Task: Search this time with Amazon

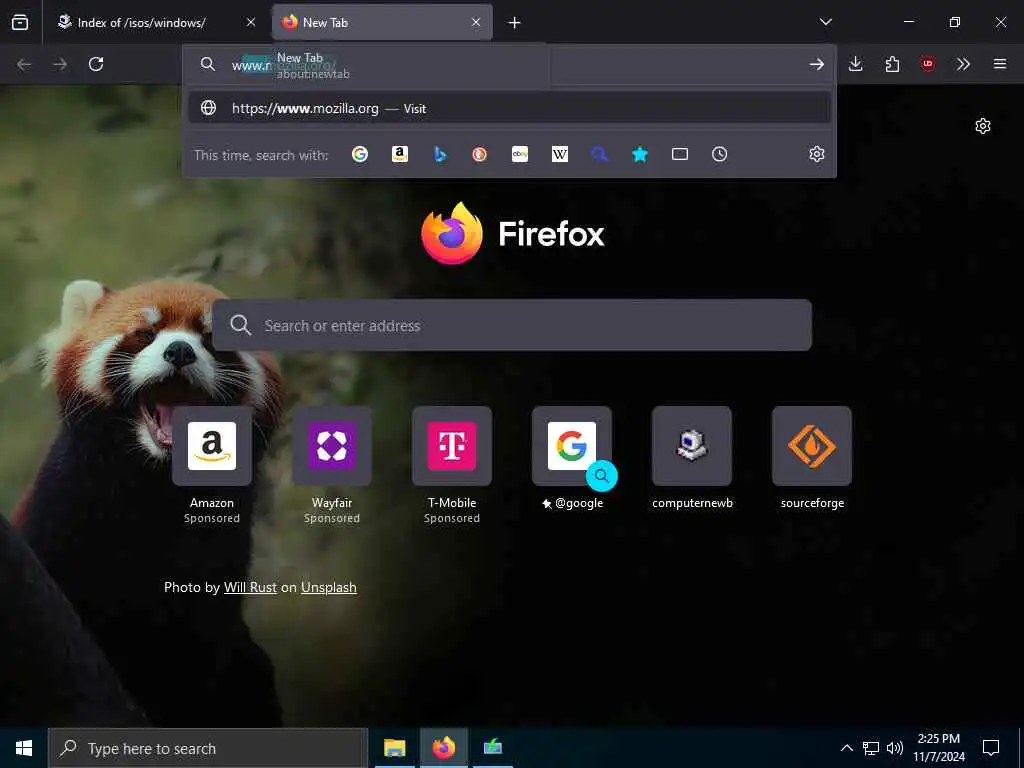Action: (400, 154)
